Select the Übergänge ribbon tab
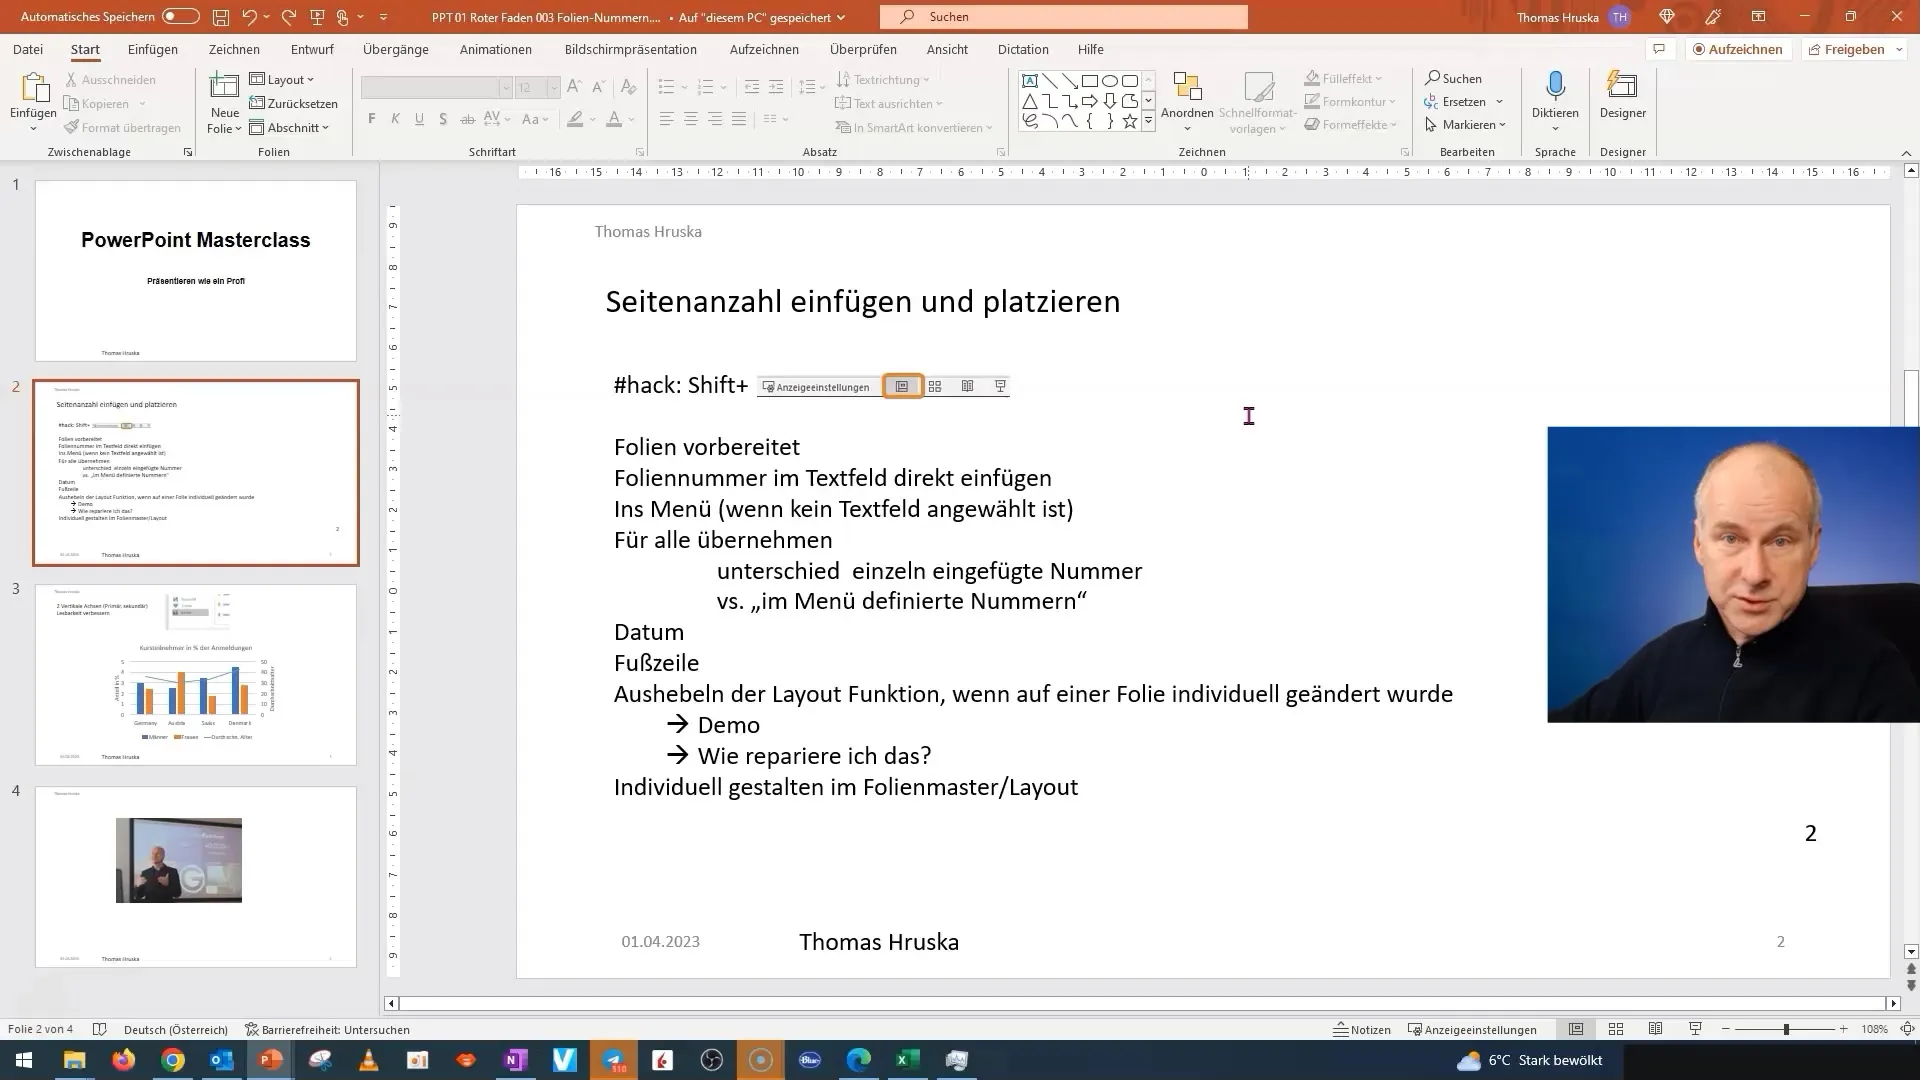Viewport: 1920px width, 1080px height. (x=396, y=49)
